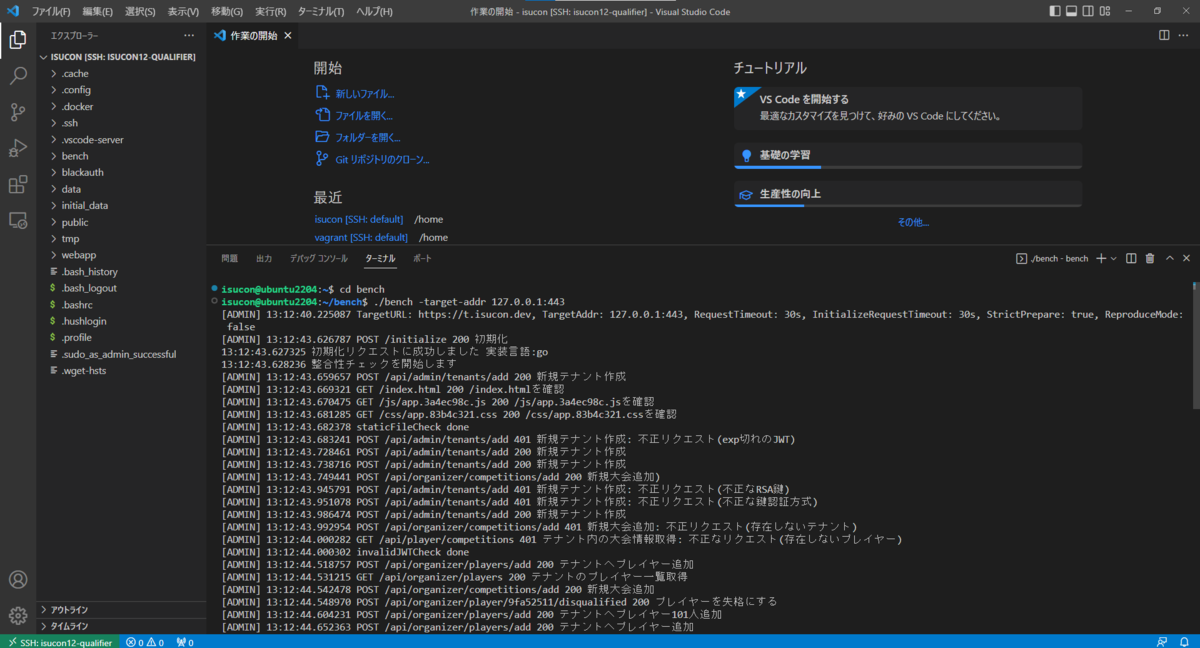Open the Accounts icon in activity bar
1200x648 pixels.
point(18,579)
